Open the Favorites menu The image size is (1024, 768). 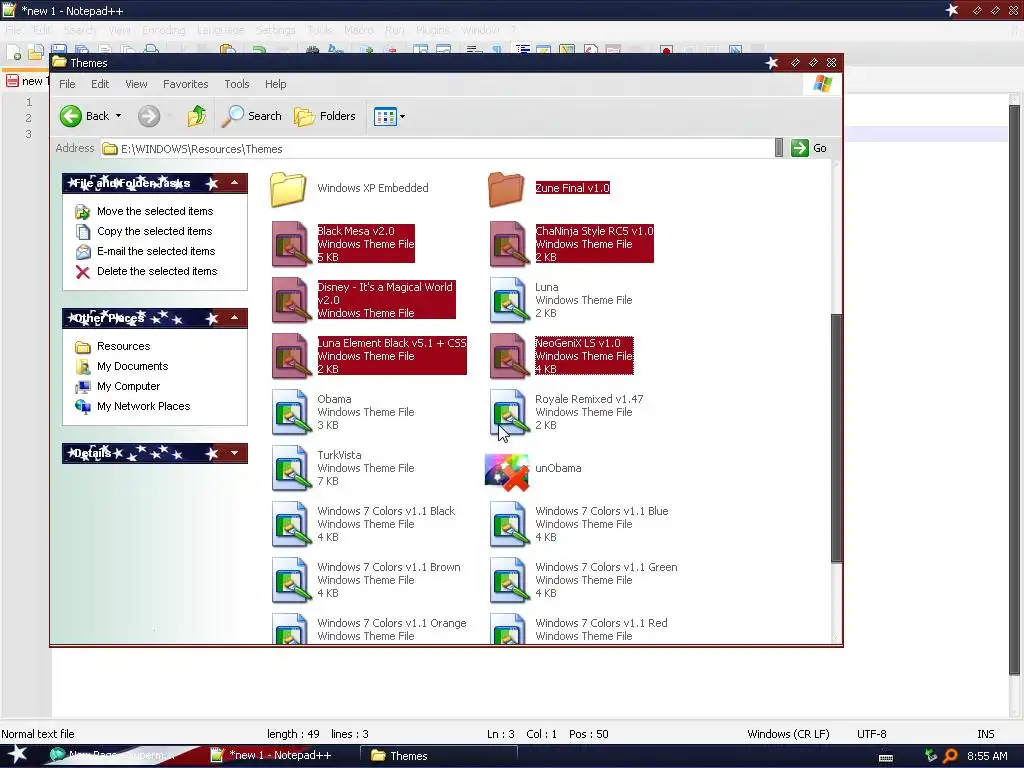[x=185, y=84]
